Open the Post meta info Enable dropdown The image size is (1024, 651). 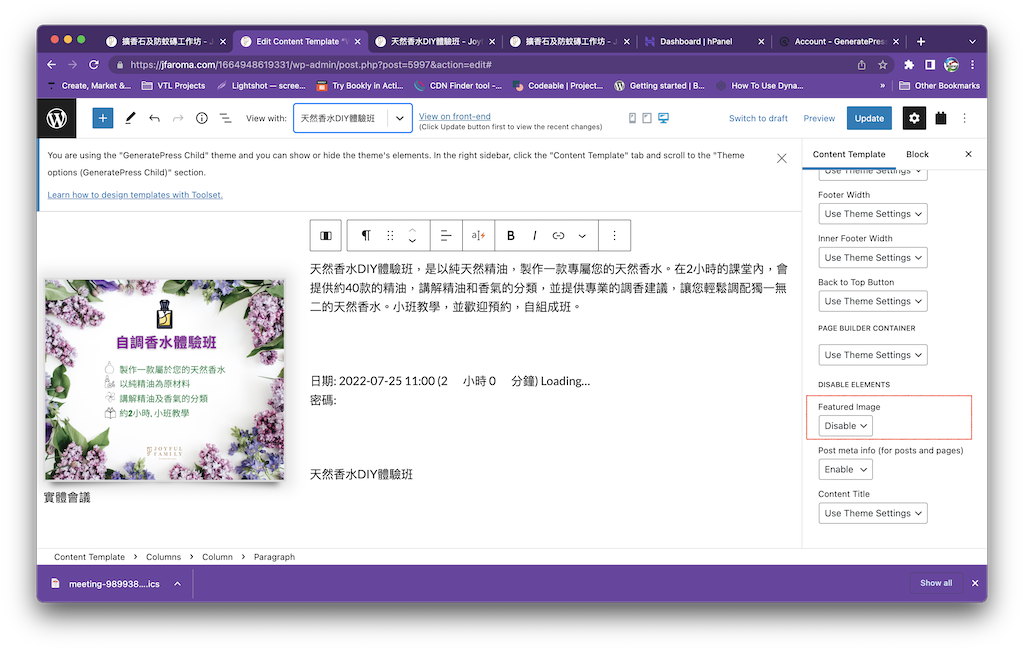[x=845, y=469]
